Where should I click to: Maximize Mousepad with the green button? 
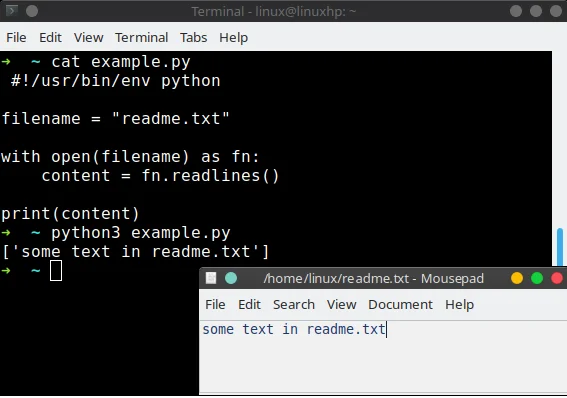coord(537,278)
